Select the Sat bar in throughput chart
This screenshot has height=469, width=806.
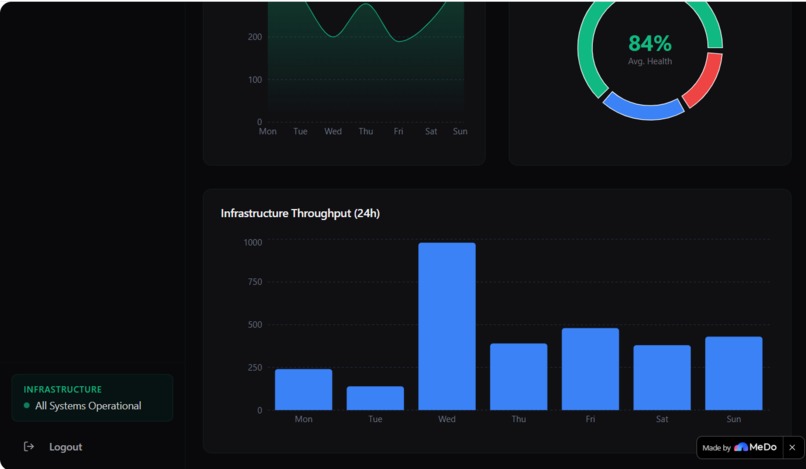point(662,377)
